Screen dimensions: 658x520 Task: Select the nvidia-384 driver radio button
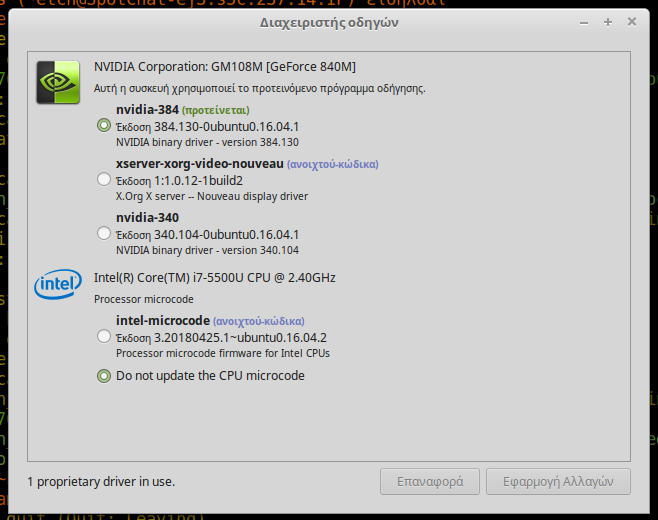pyautogui.click(x=104, y=125)
